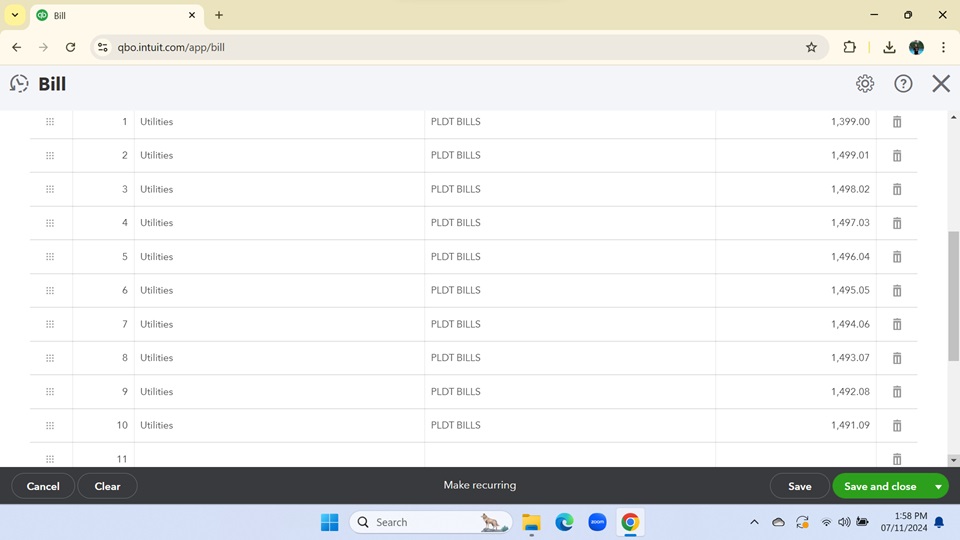The image size is (960, 540).
Task: Open the Windows Start menu
Action: (329, 522)
